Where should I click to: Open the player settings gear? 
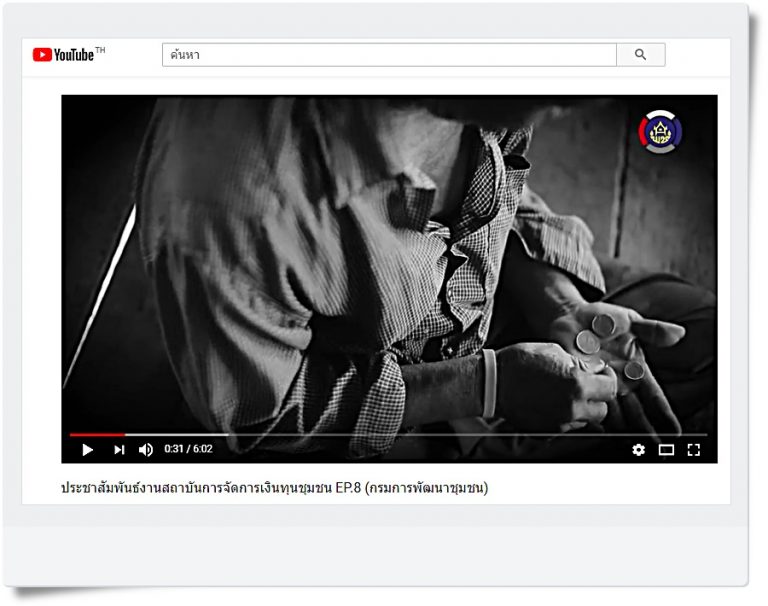click(638, 450)
